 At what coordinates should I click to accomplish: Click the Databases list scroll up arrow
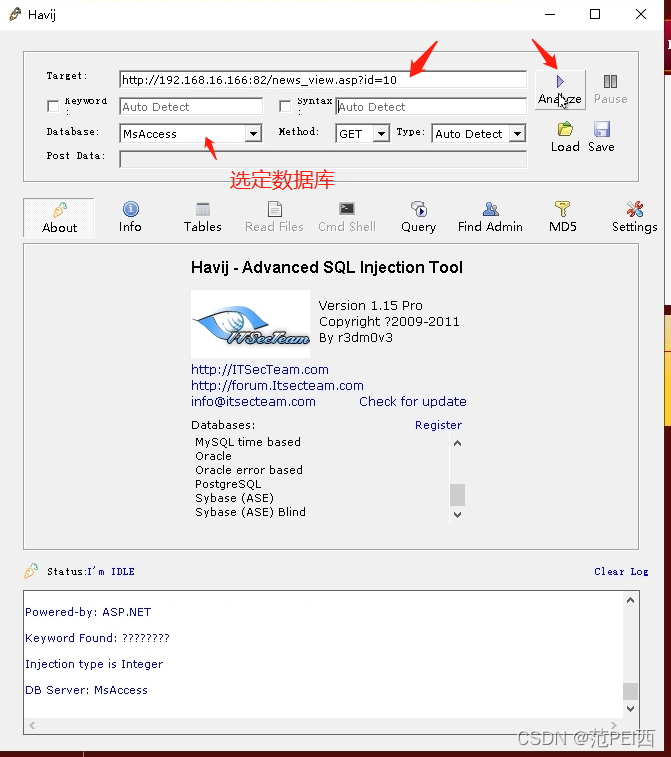[458, 443]
